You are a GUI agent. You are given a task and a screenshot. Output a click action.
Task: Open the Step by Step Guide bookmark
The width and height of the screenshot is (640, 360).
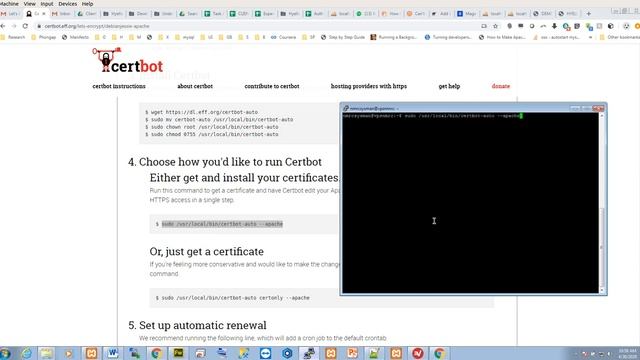(343, 37)
